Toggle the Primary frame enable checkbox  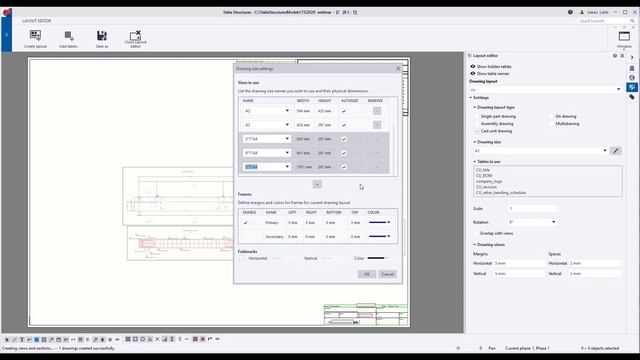click(x=245, y=223)
